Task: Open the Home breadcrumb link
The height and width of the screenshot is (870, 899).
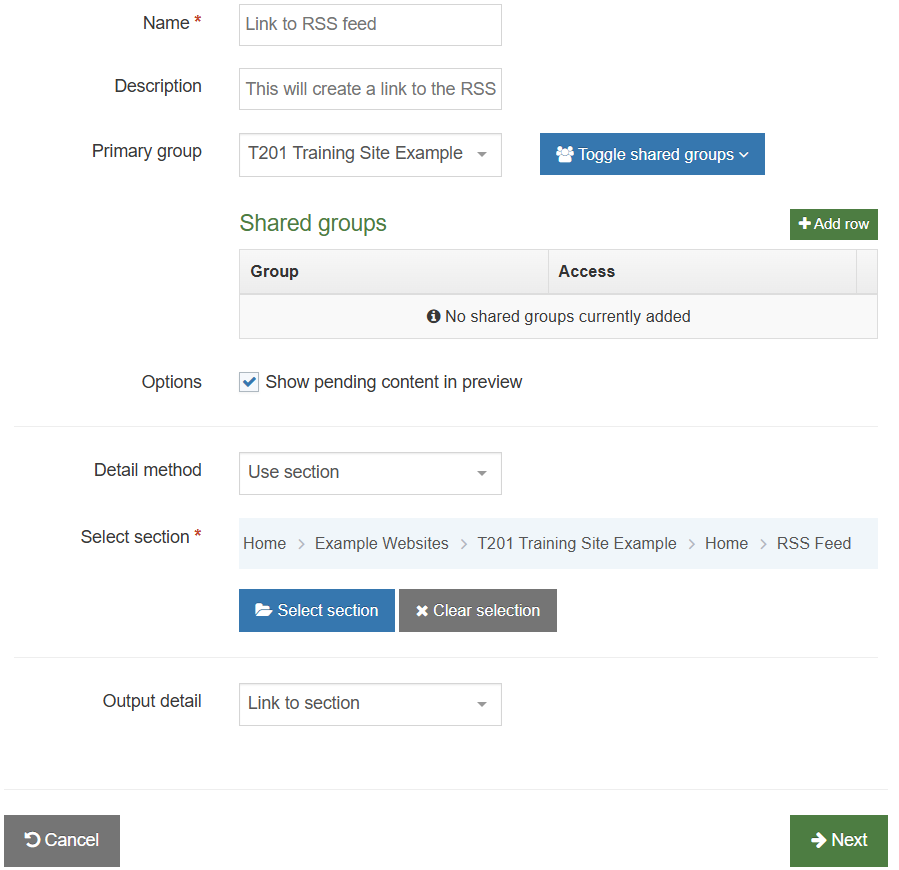Action: click(x=264, y=543)
